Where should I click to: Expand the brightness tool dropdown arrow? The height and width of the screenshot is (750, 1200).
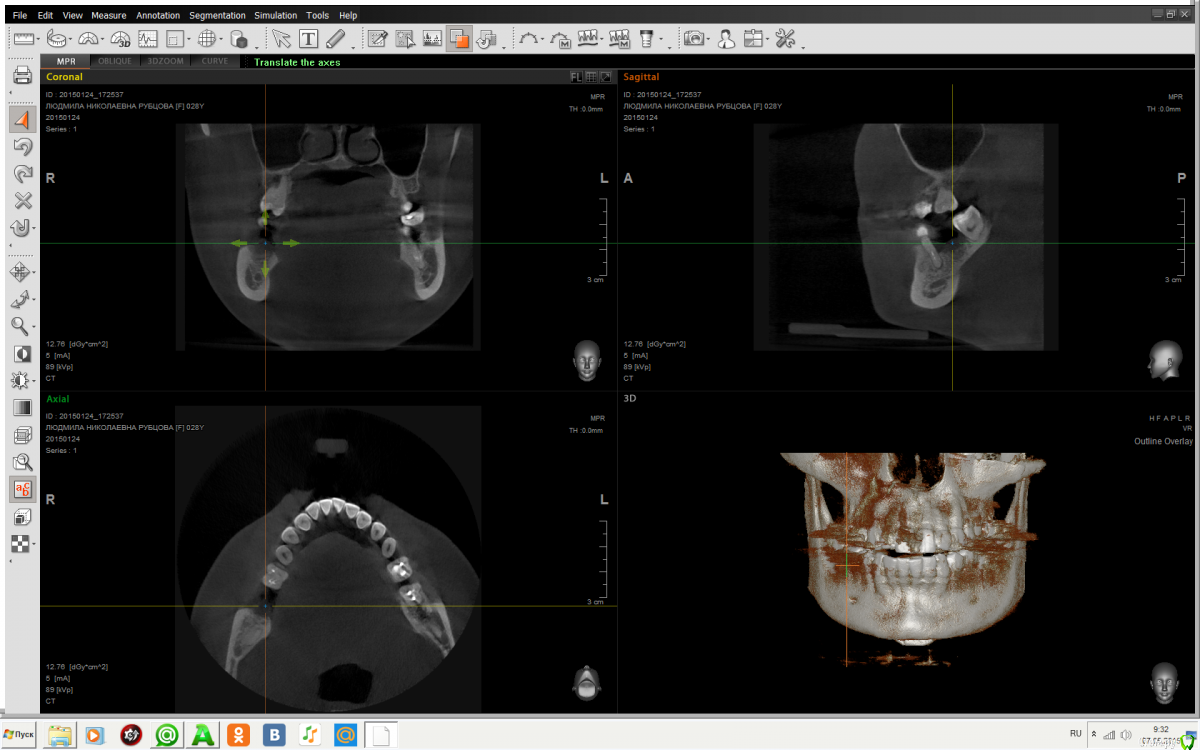[35, 381]
